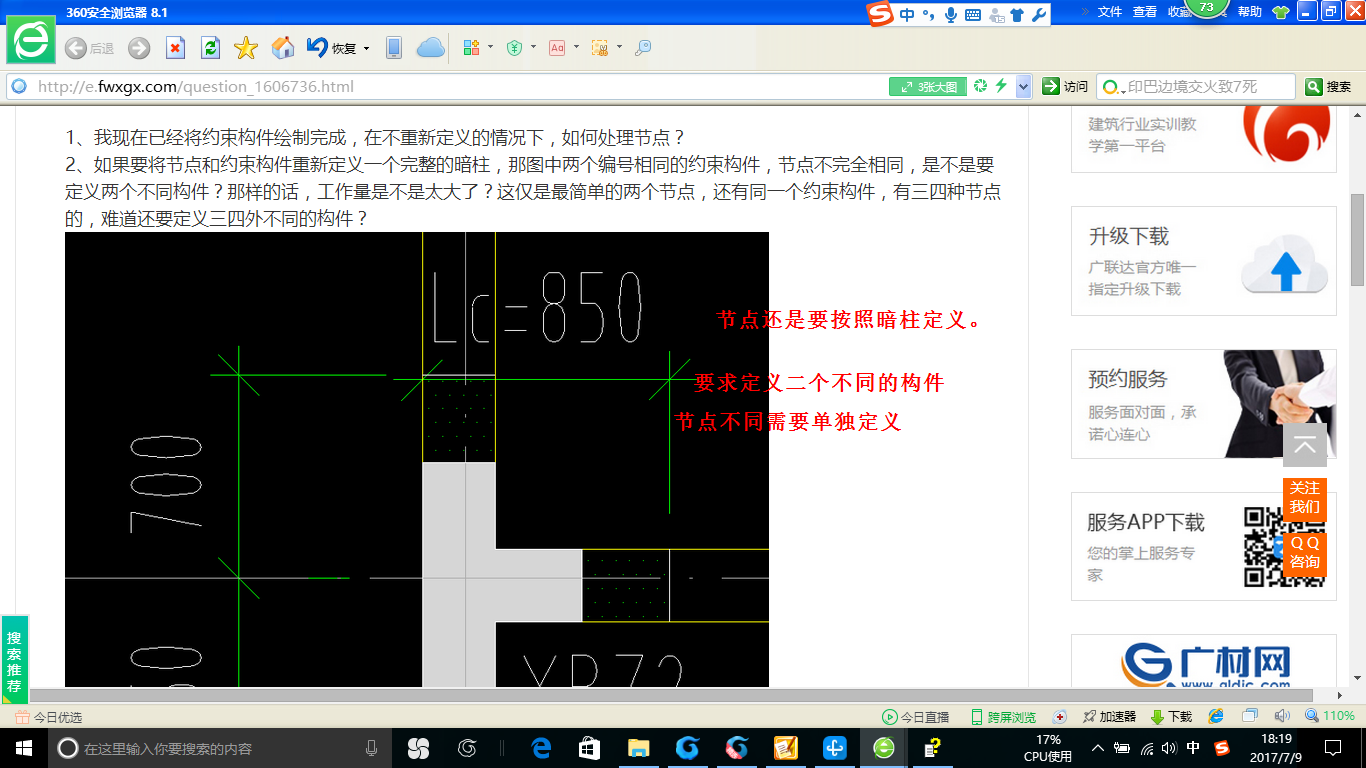The height and width of the screenshot is (768, 1366).
Task: Click the Aa translation tool icon
Action: point(557,47)
